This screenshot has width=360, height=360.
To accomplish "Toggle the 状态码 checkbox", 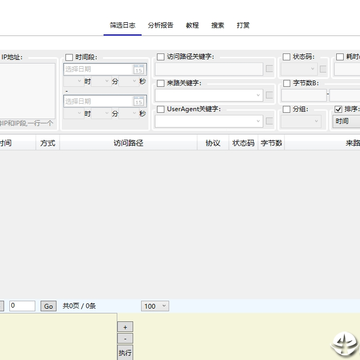I will (287, 57).
